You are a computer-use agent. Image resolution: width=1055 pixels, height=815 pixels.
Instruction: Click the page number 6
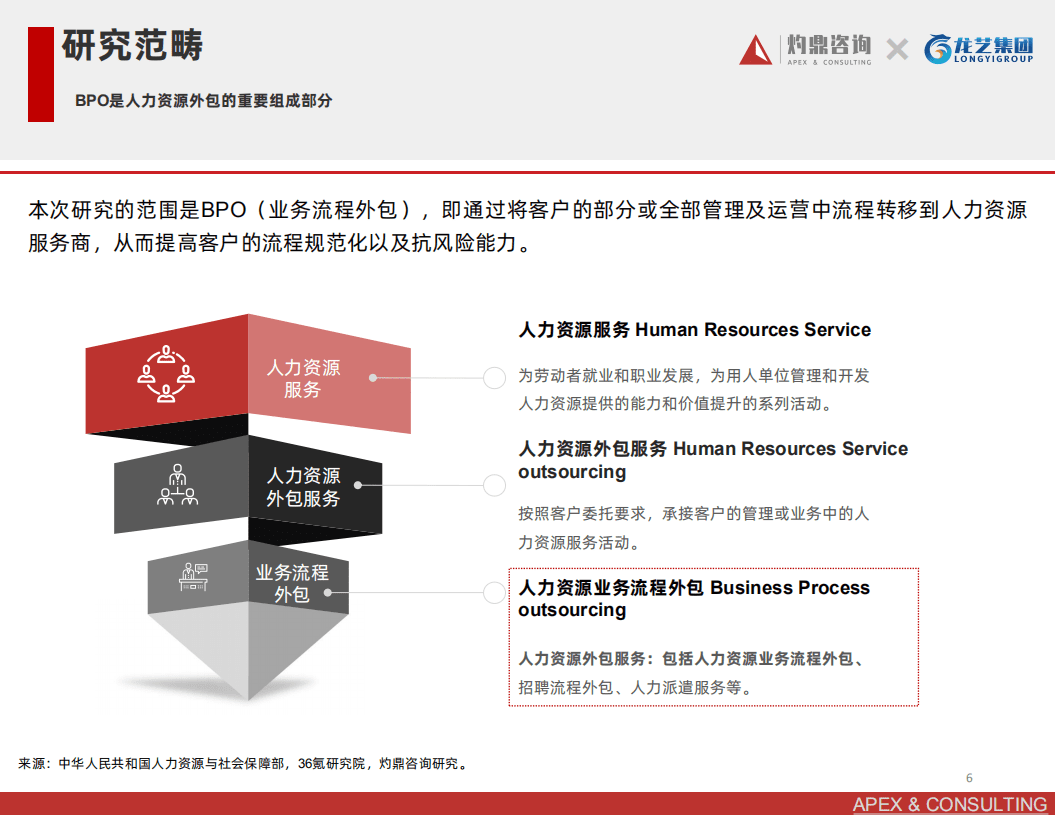pyautogui.click(x=968, y=775)
